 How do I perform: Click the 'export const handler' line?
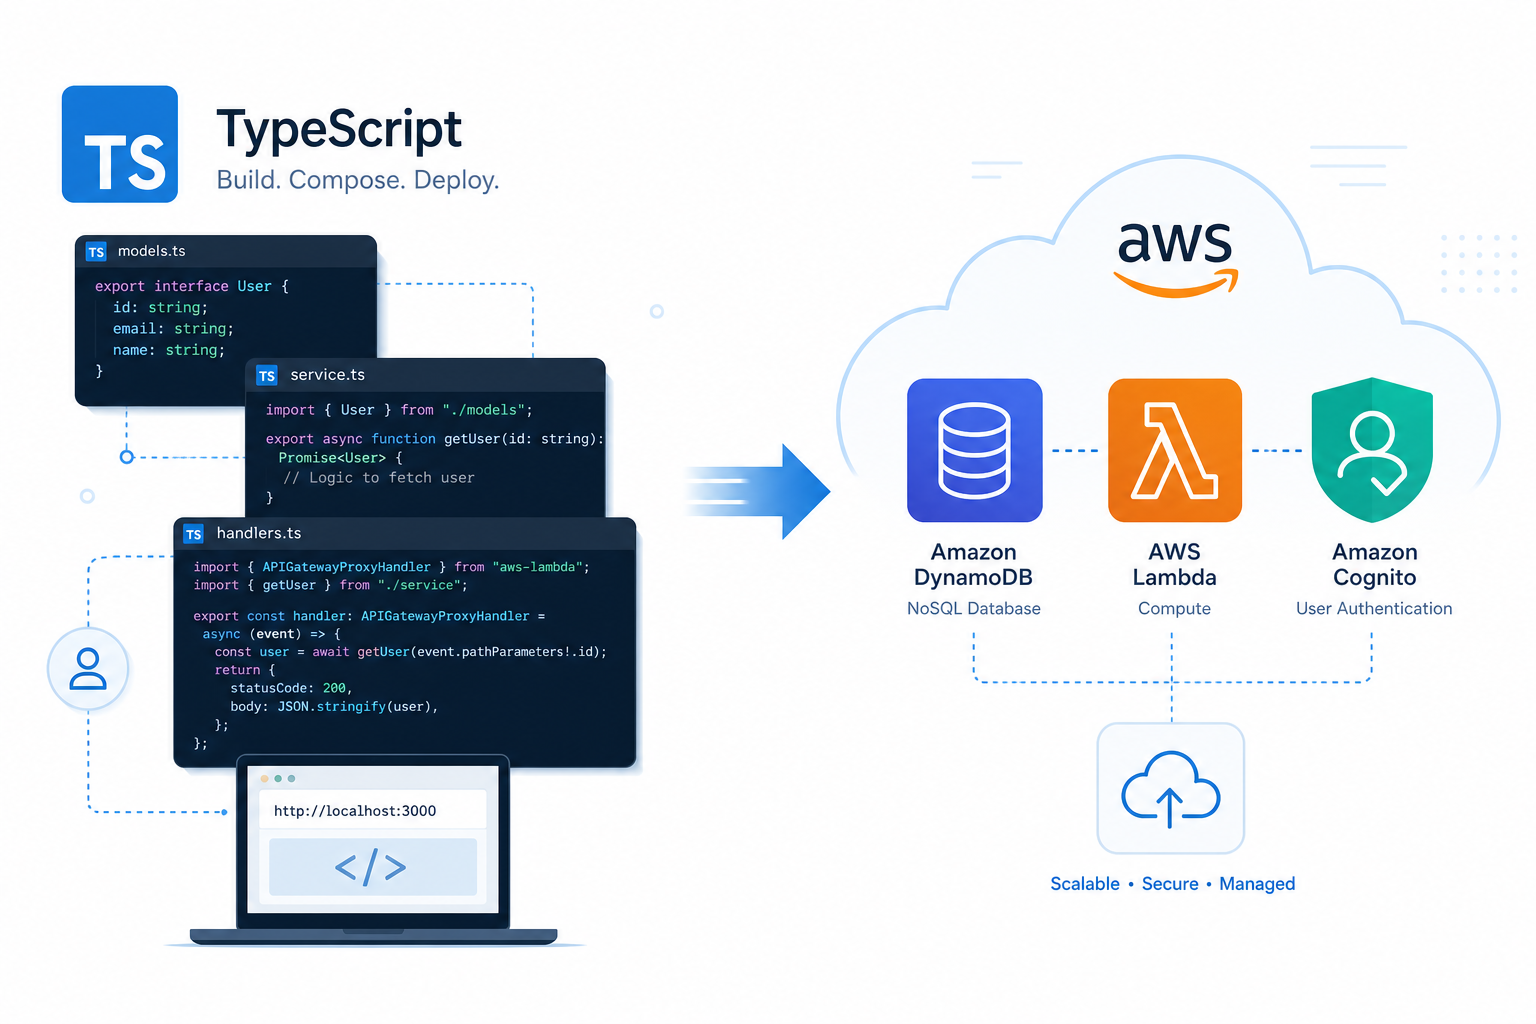coord(369,616)
